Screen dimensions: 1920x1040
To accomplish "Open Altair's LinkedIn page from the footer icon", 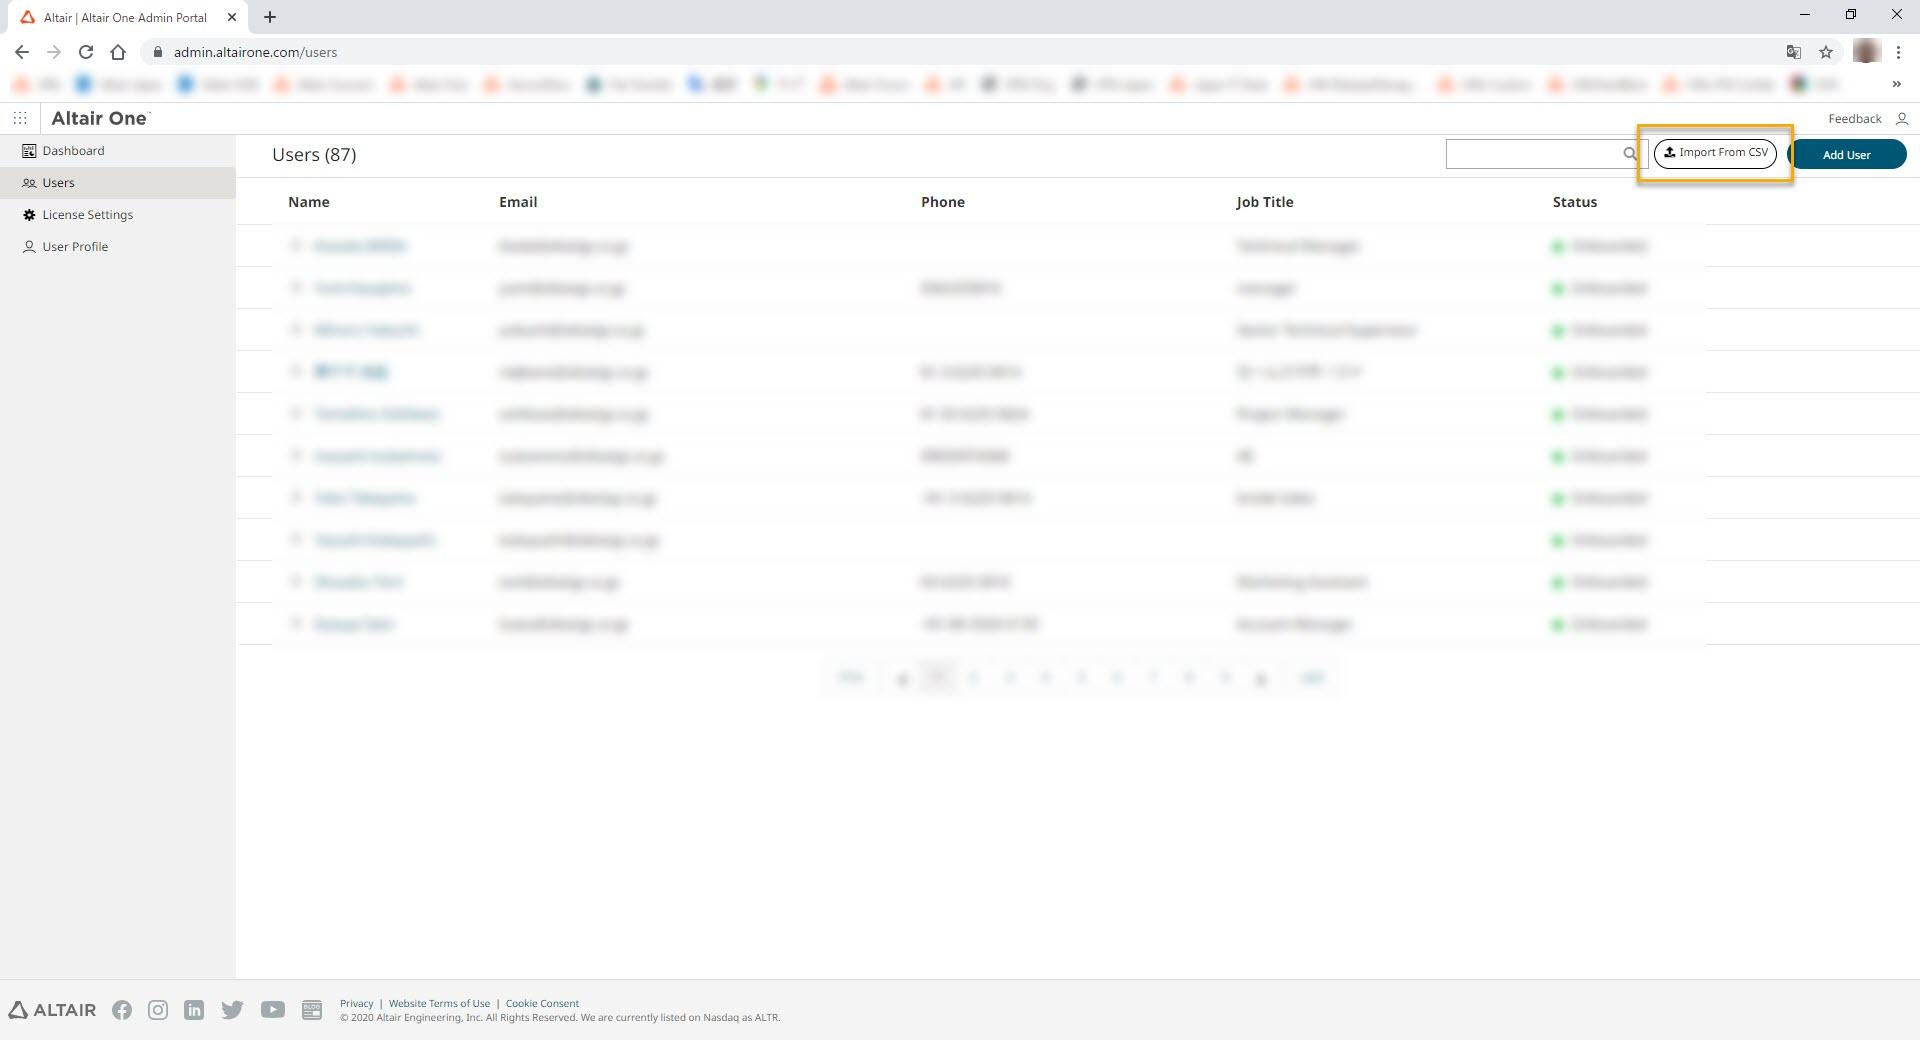I will (x=195, y=1010).
